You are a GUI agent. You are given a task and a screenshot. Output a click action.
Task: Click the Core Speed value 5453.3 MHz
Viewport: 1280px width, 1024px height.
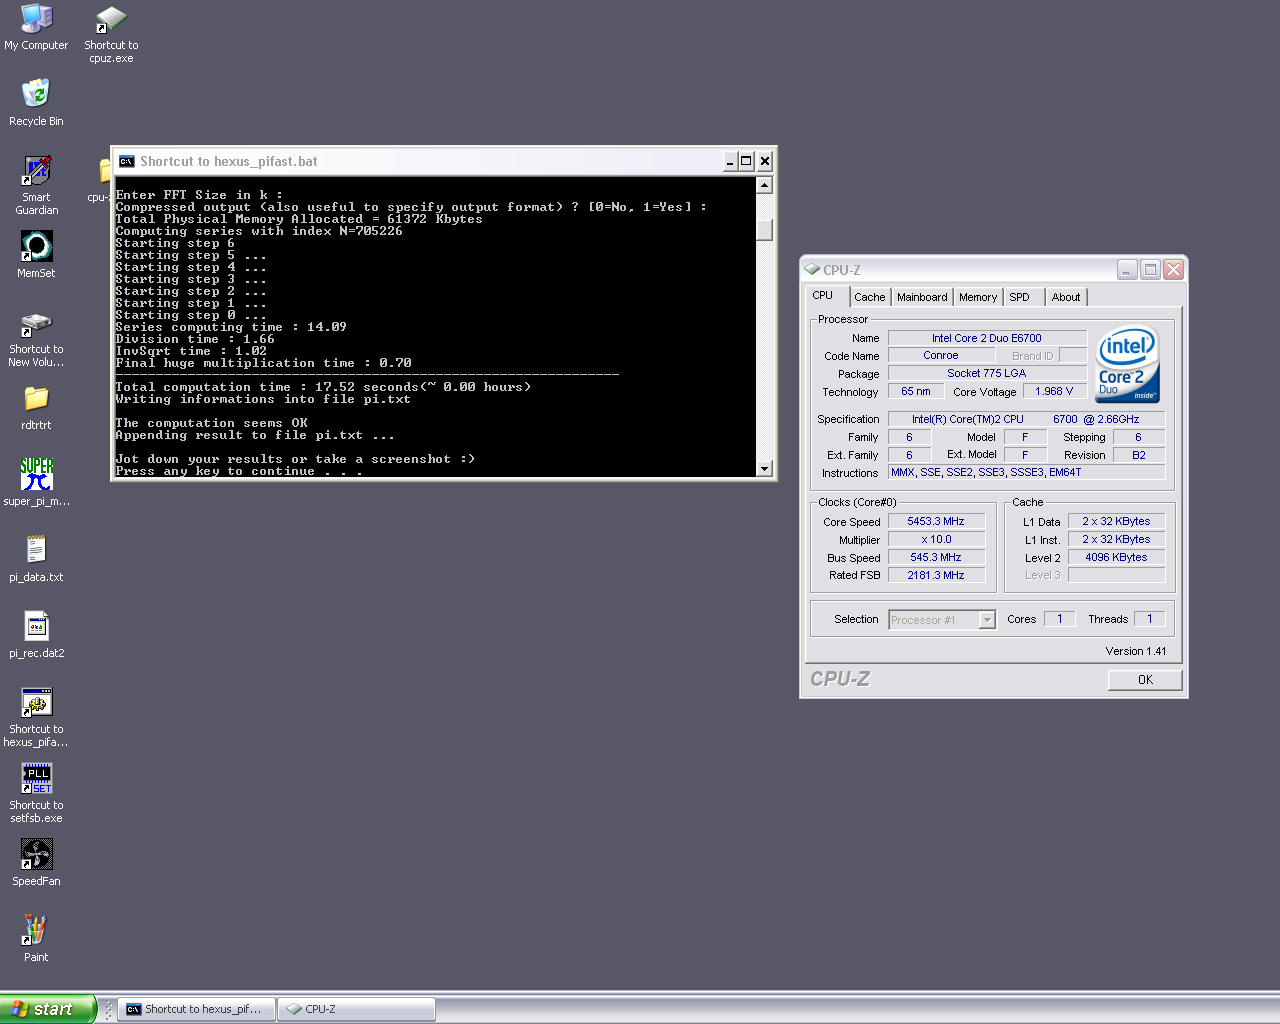936,521
